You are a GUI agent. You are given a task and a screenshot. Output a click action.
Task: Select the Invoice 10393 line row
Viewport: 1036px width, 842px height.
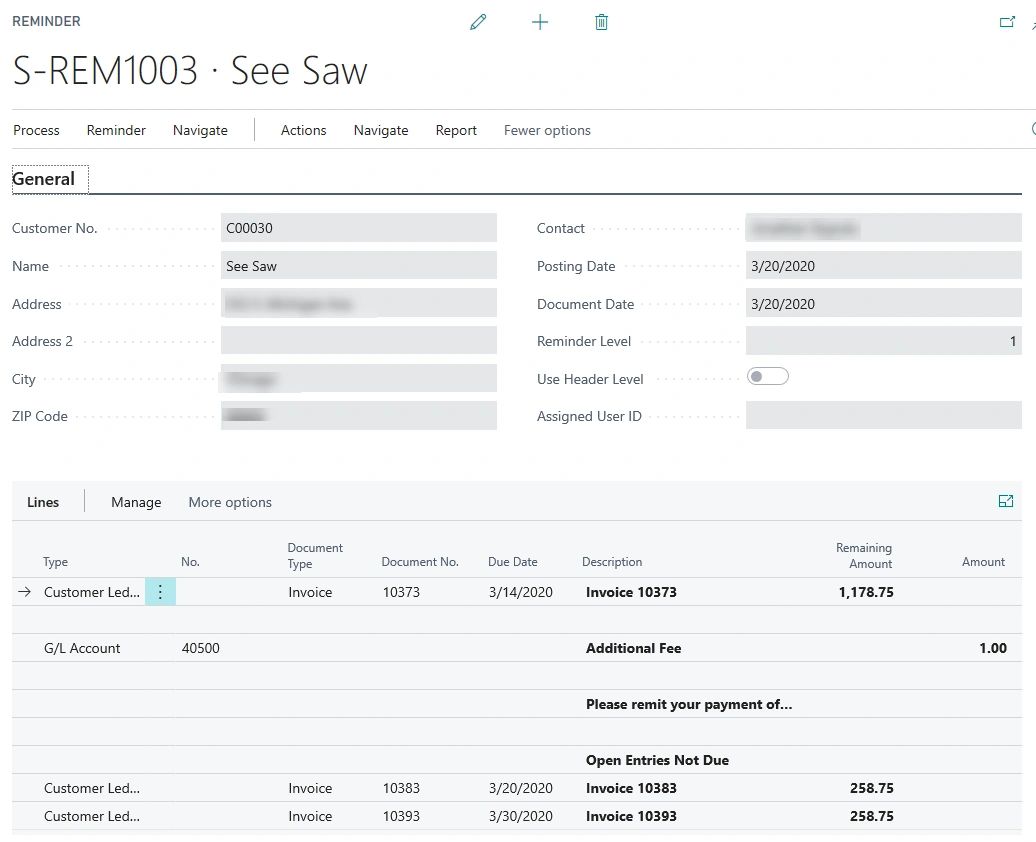pyautogui.click(x=631, y=816)
